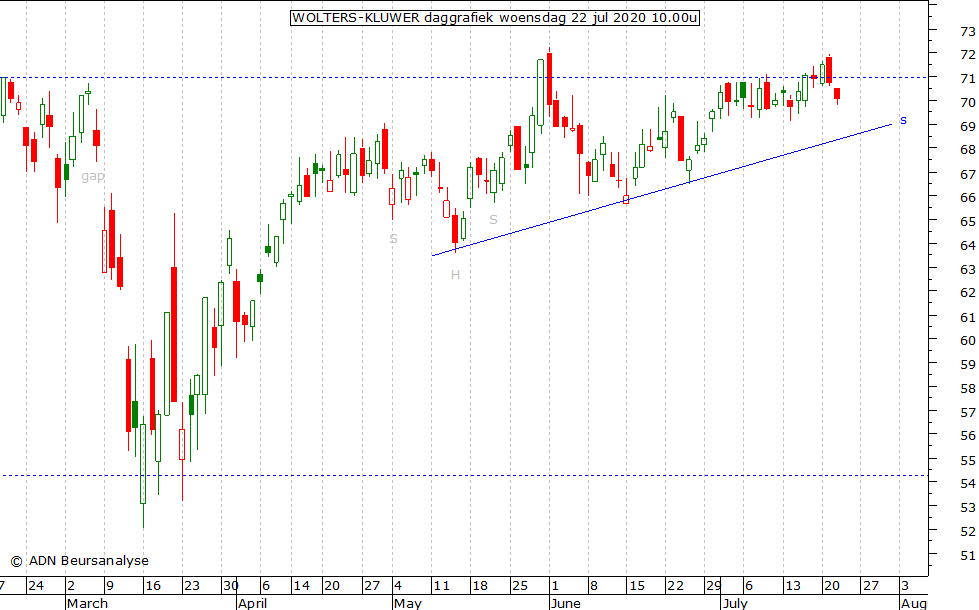Select the "March" month label
The image size is (979, 610).
(87, 603)
